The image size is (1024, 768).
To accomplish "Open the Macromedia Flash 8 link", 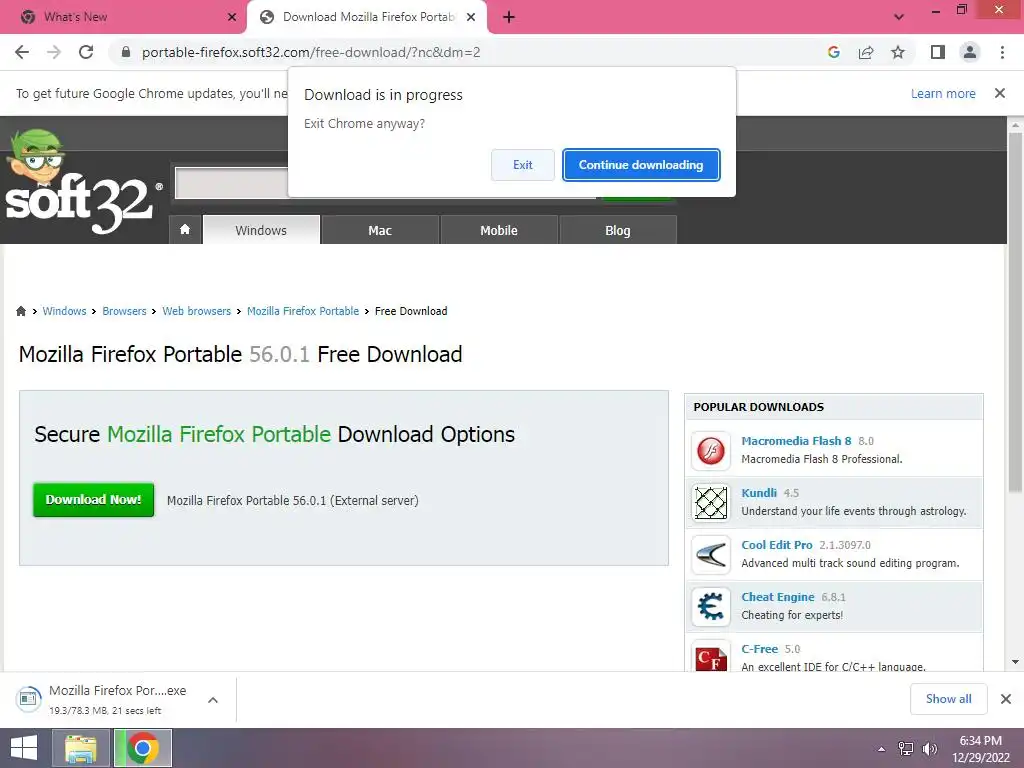I will point(796,441).
